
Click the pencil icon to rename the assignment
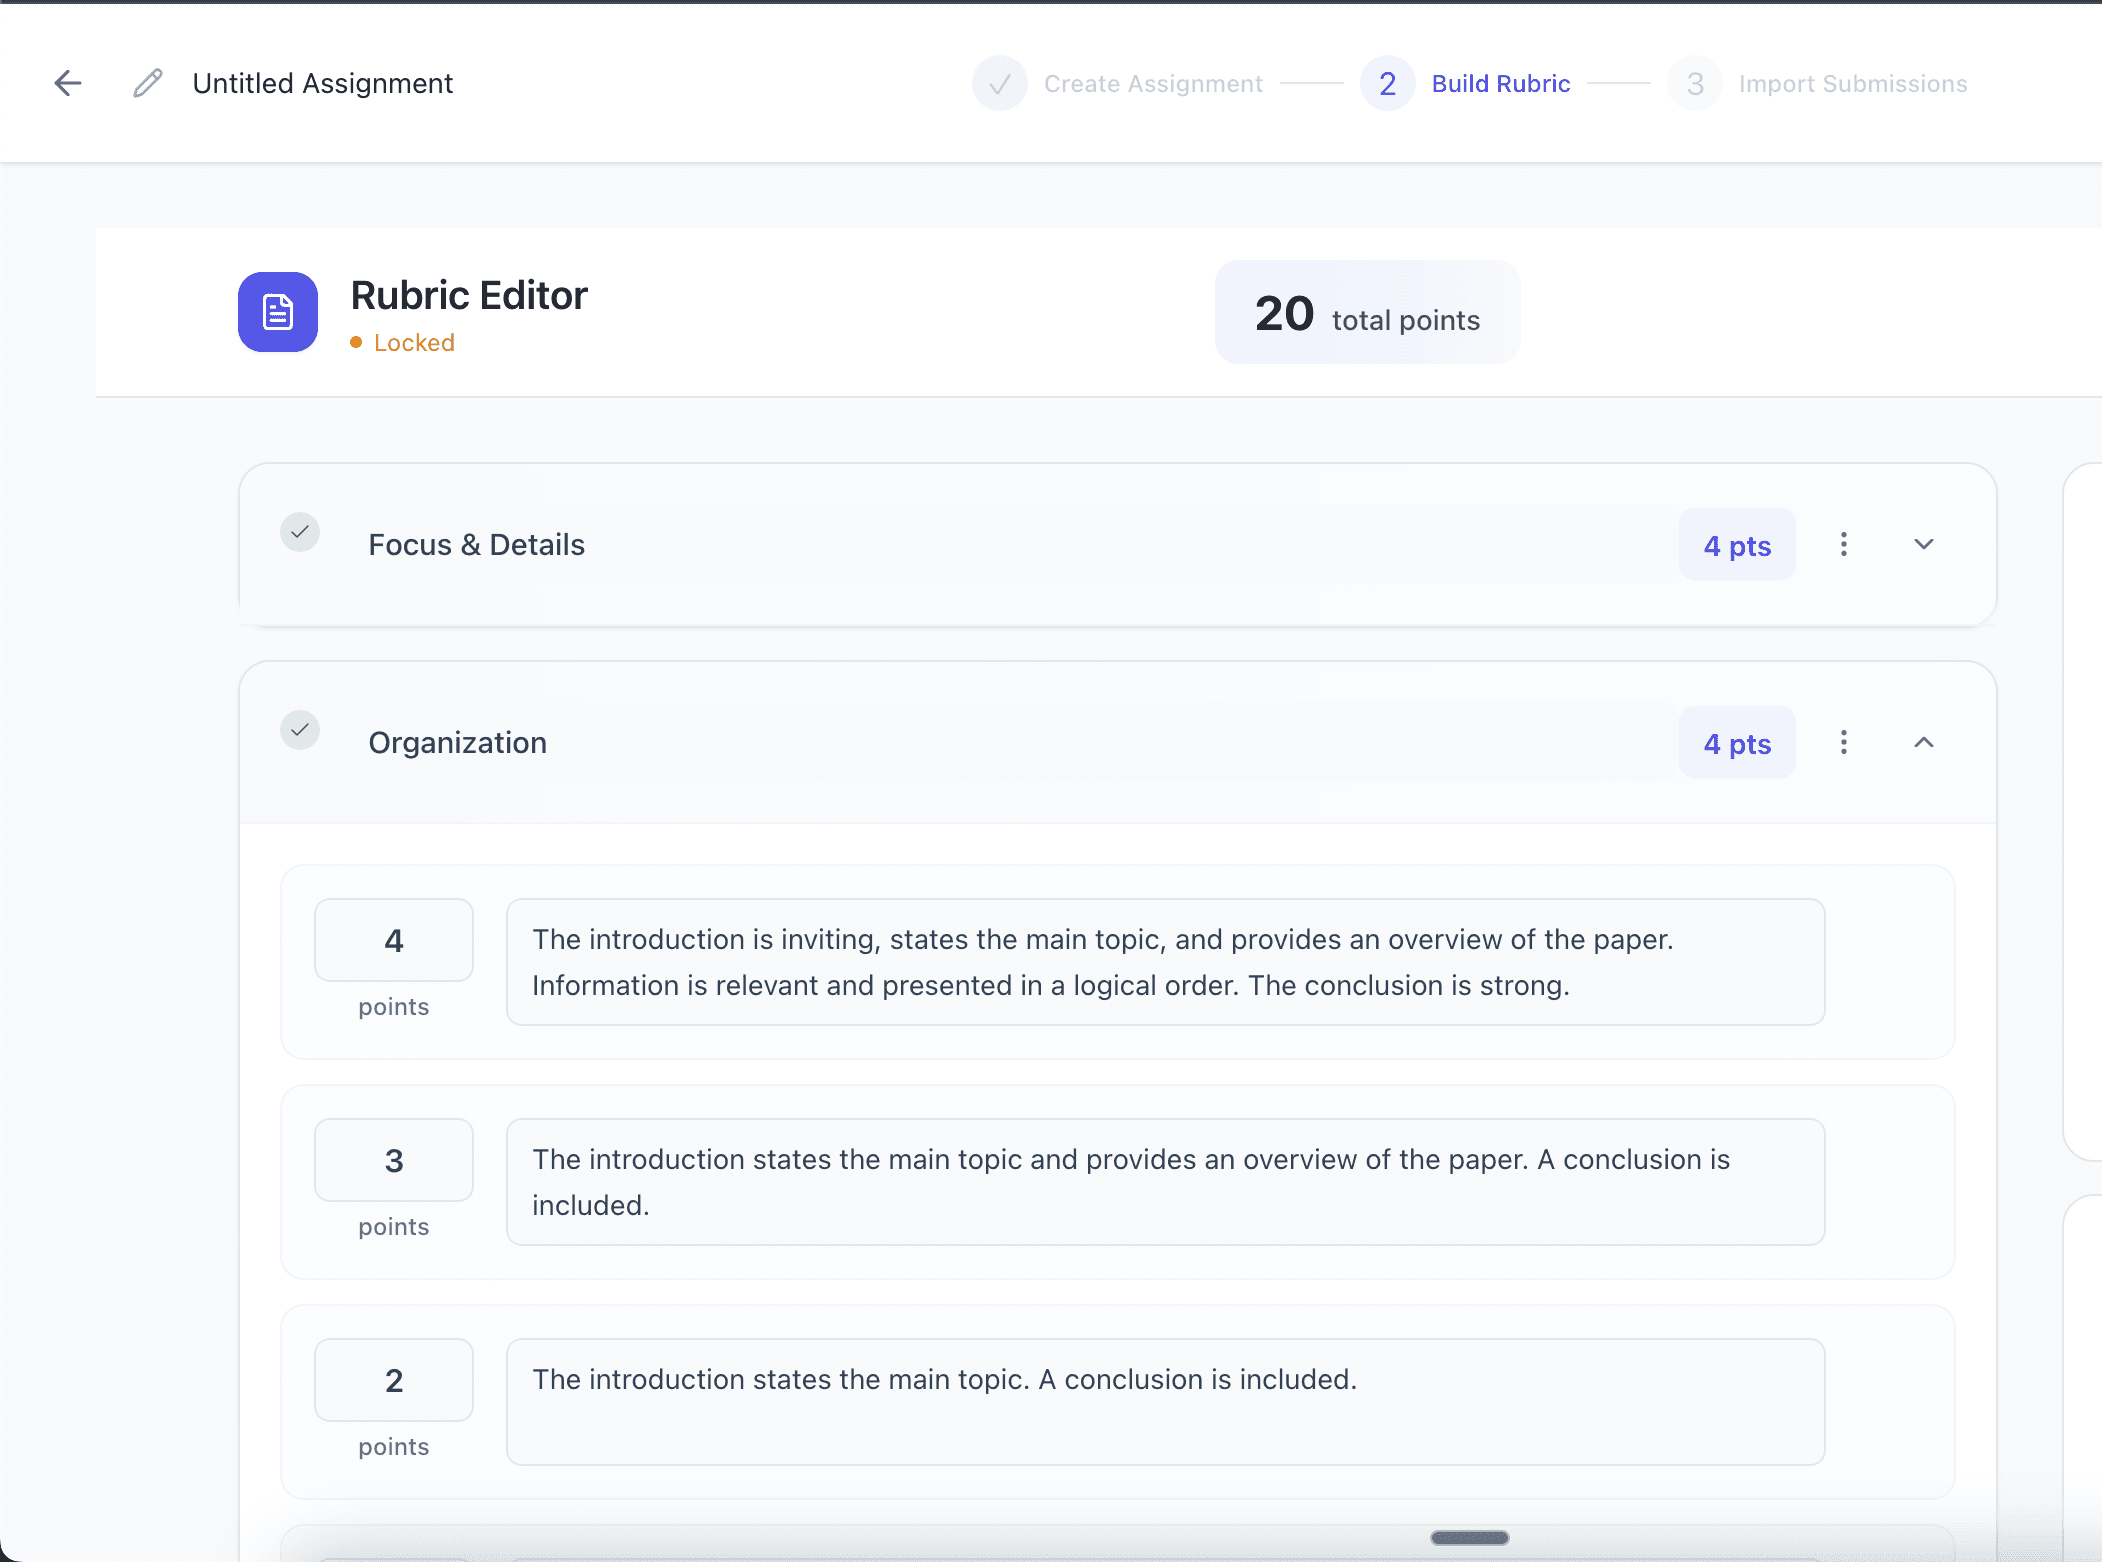(x=147, y=83)
